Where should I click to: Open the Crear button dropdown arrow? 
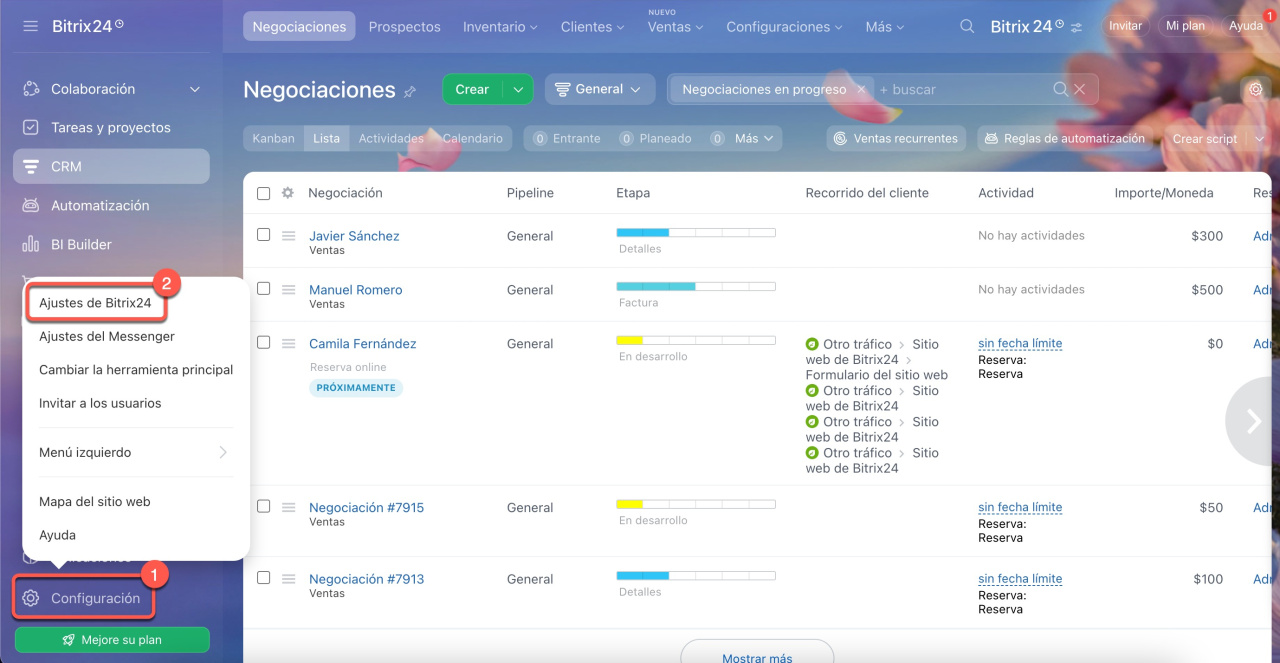518,89
